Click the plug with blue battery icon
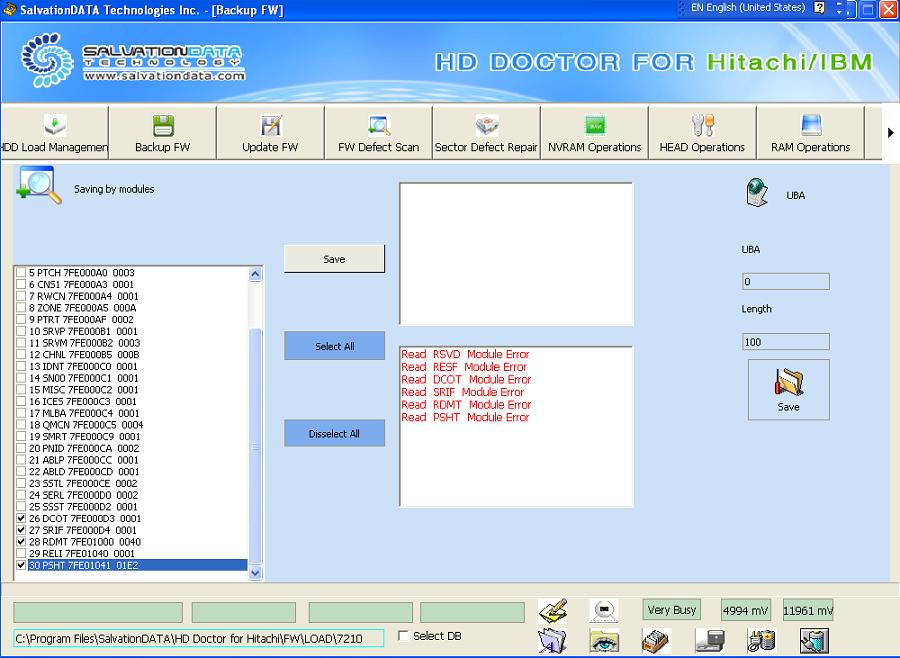Viewport: 900px width, 658px height. click(814, 641)
